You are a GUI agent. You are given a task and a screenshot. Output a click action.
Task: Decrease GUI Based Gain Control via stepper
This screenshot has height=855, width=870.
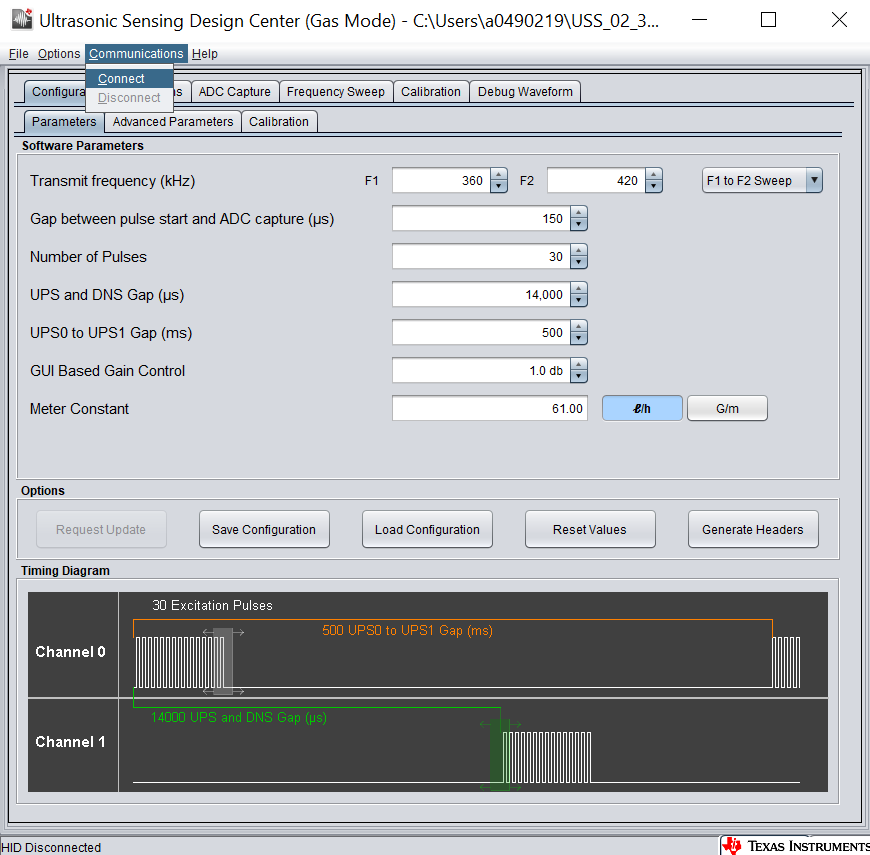coord(578,375)
